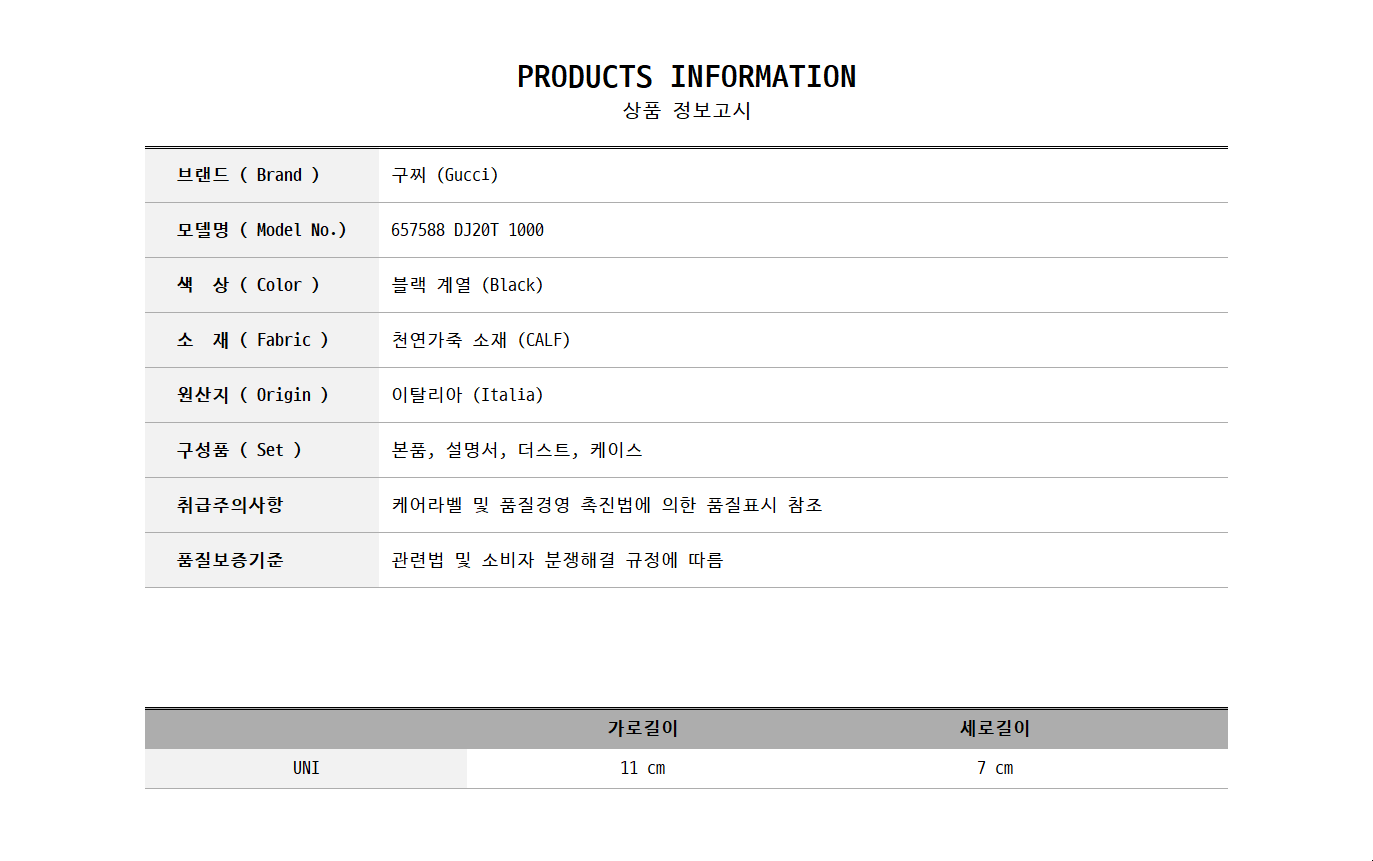This screenshot has height=861, width=1373.
Task: Select the 색 상 ( Color ) label
Action: point(248,285)
